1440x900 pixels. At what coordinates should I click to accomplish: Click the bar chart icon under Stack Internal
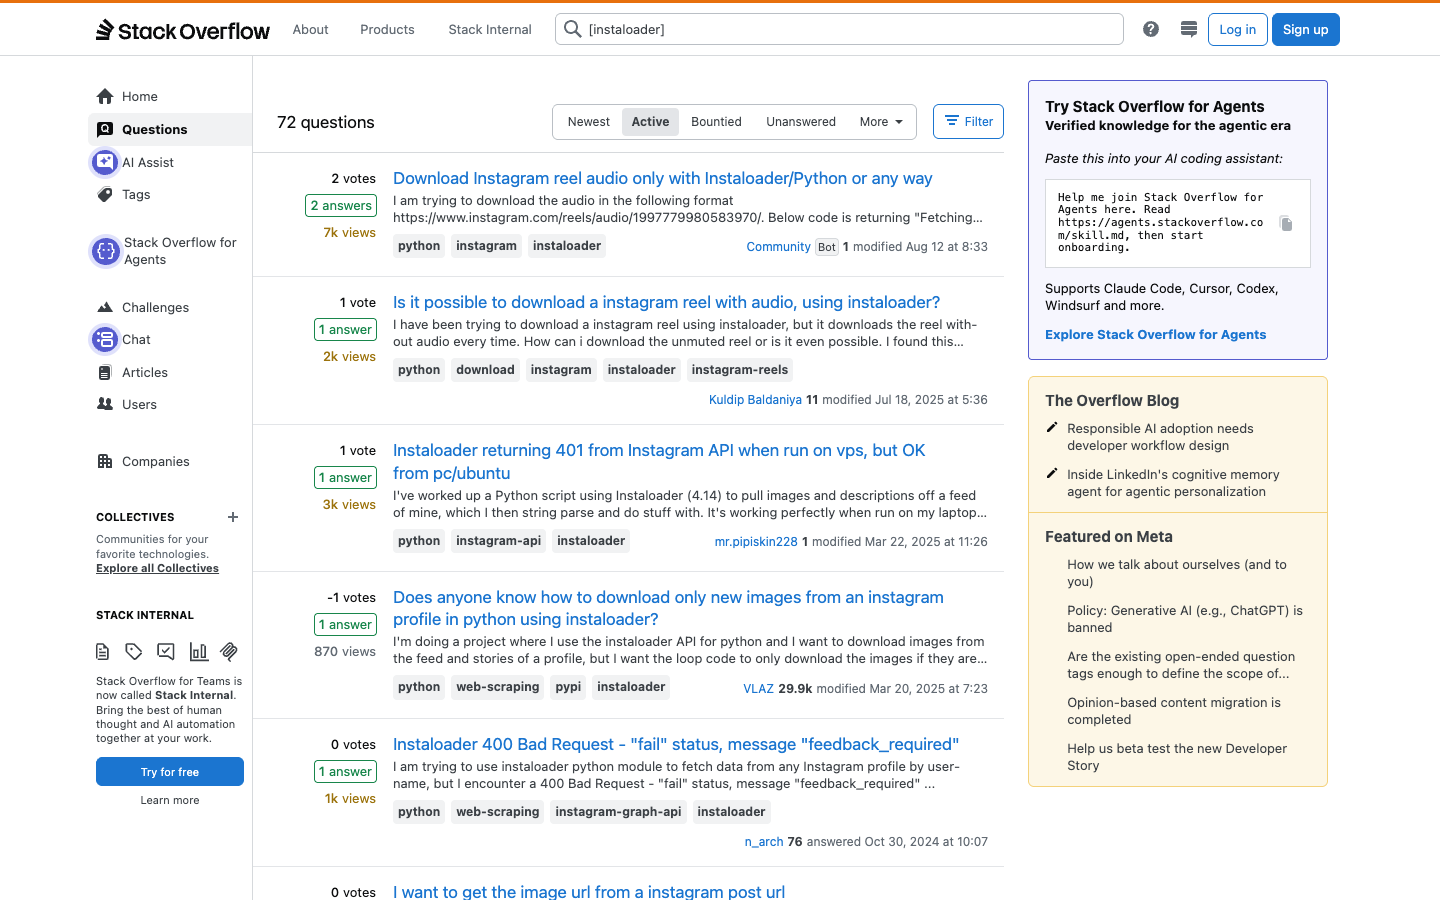coord(198,652)
